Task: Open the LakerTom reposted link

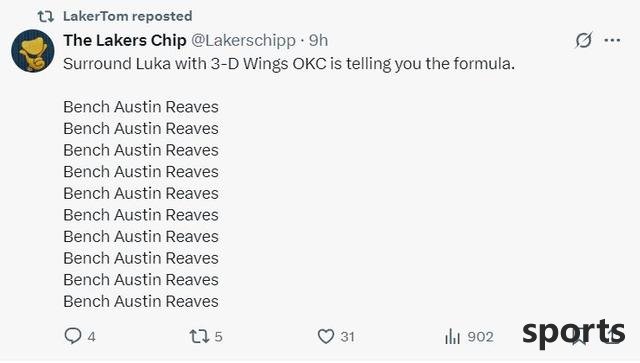Action: (x=127, y=16)
